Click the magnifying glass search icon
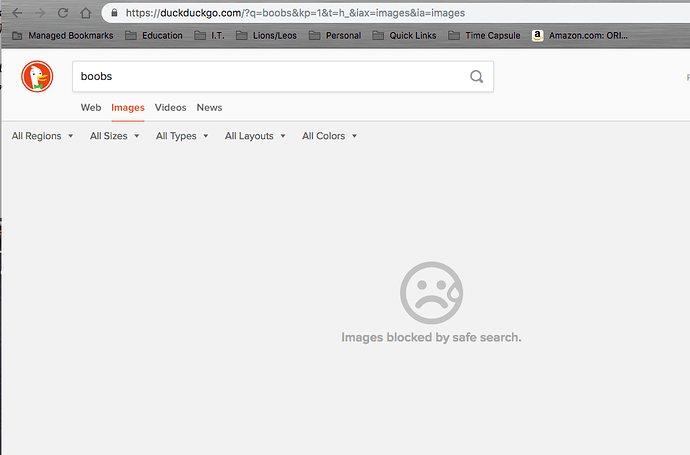Image resolution: width=690 pixels, height=455 pixels. pyautogui.click(x=477, y=77)
